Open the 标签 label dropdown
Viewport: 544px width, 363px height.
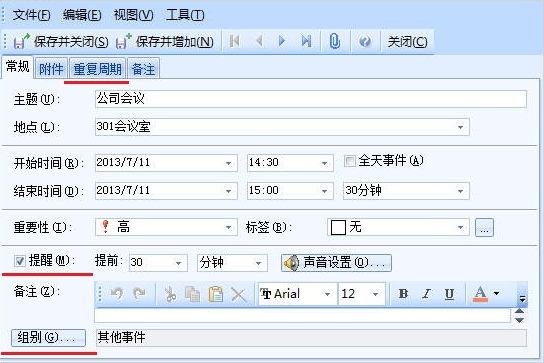point(460,227)
